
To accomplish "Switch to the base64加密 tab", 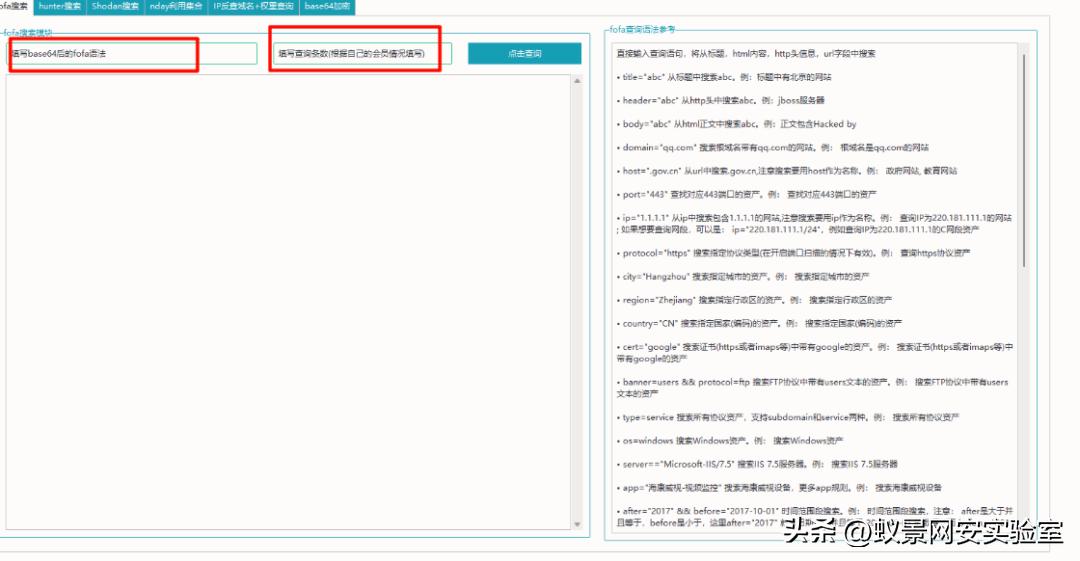I will click(x=327, y=6).
